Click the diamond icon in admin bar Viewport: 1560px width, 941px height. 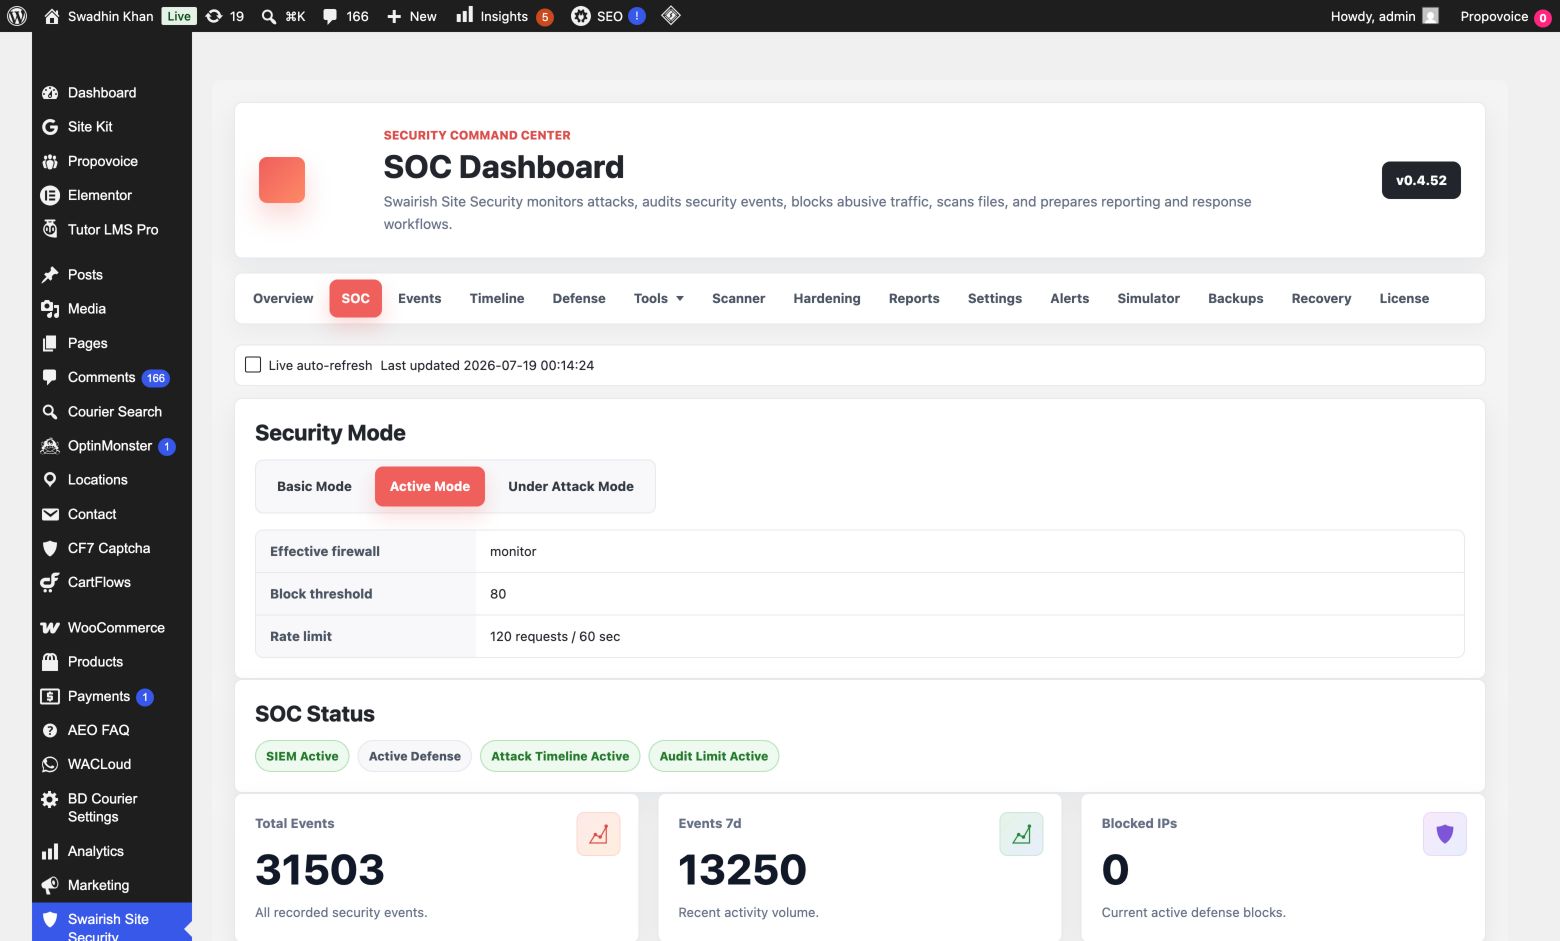[671, 15]
